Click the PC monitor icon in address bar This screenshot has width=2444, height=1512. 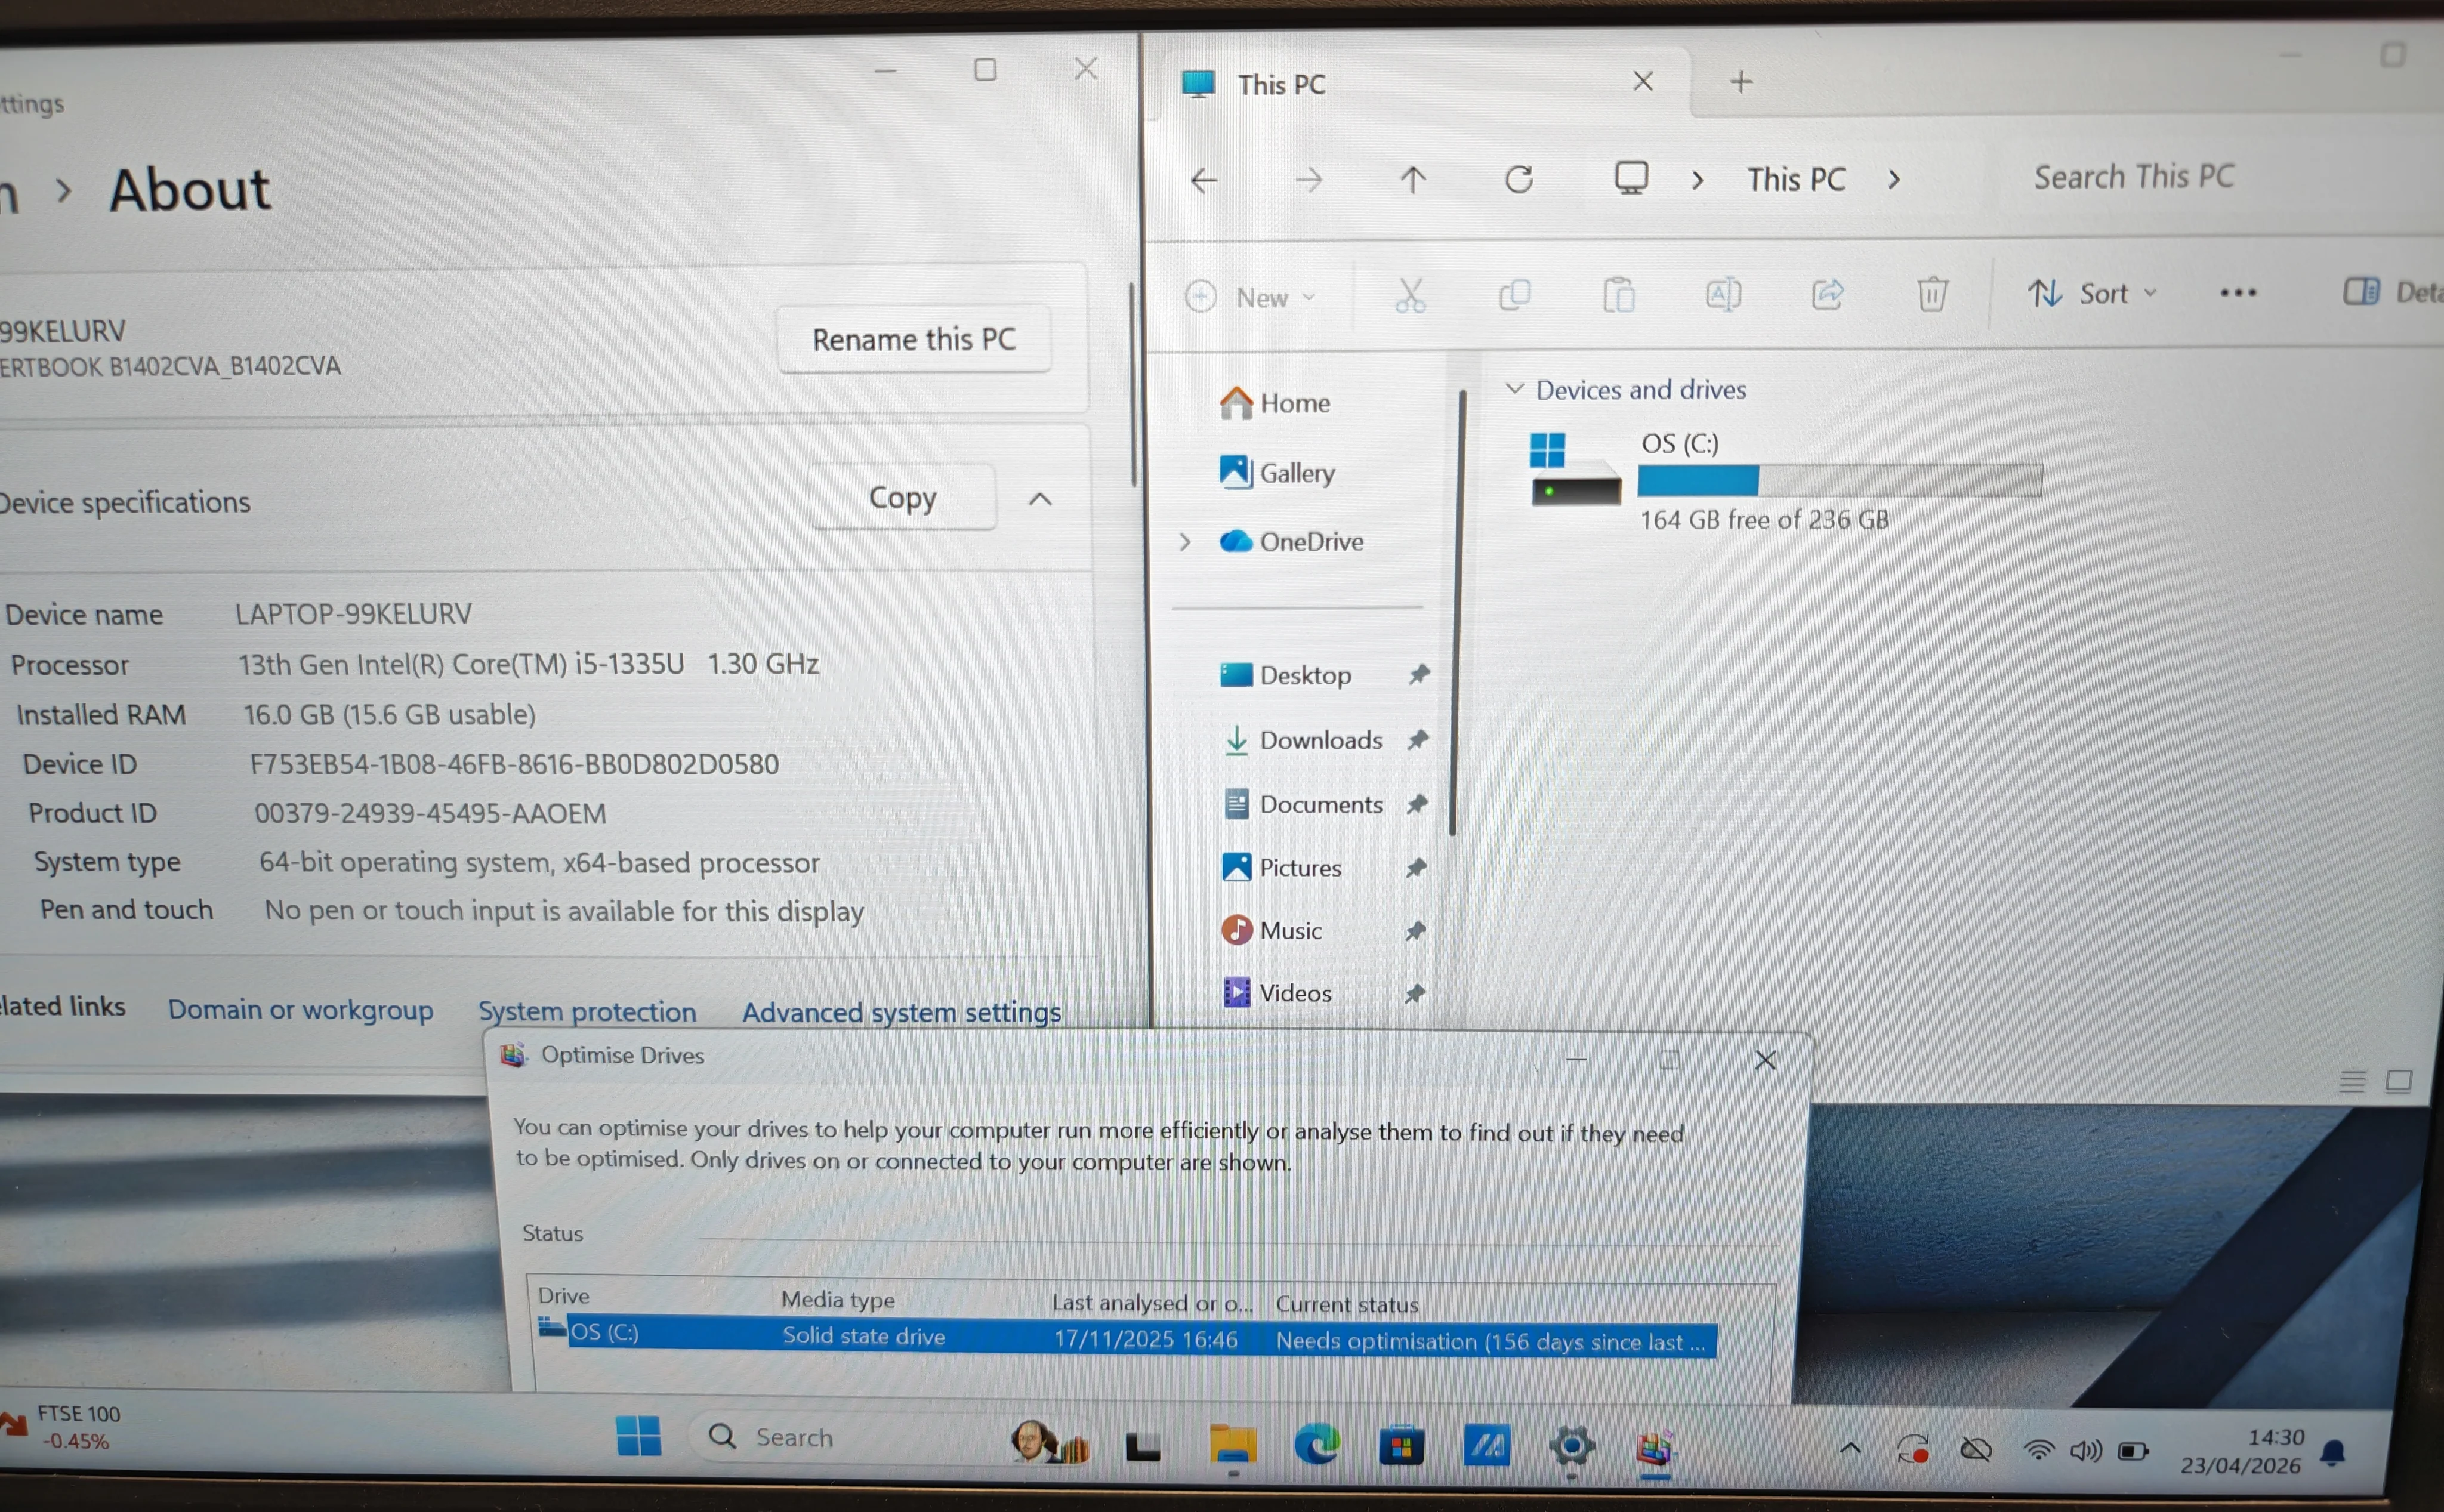pyautogui.click(x=1631, y=178)
